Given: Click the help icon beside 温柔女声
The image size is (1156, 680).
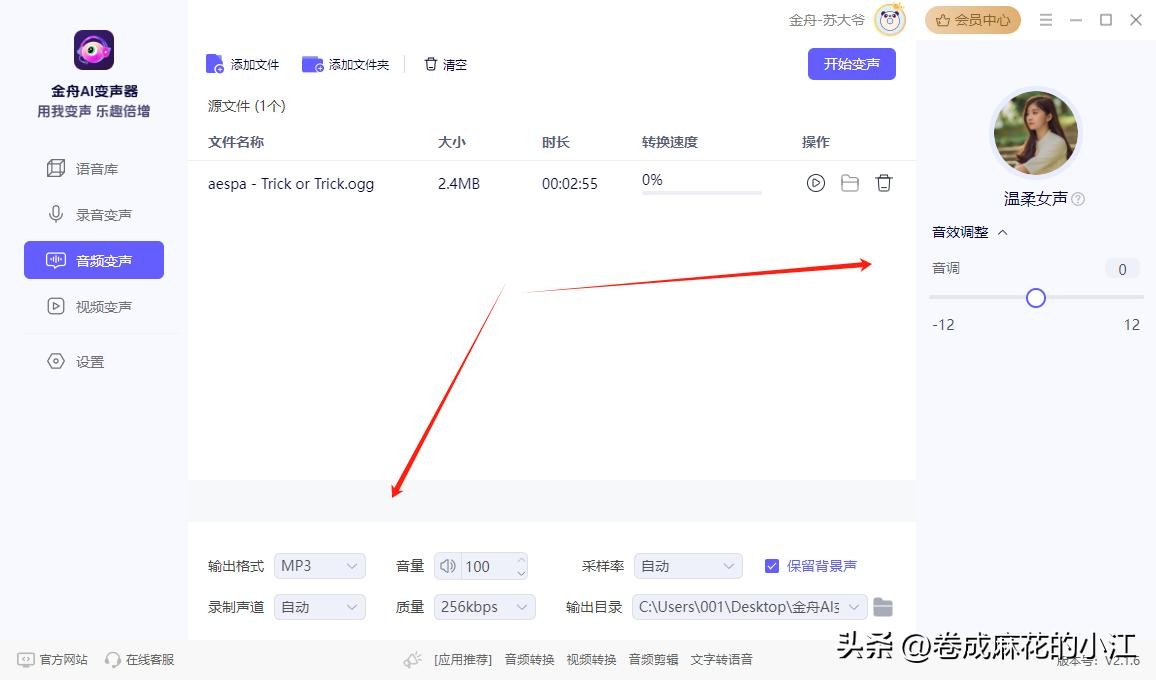Looking at the screenshot, I should pos(1078,199).
